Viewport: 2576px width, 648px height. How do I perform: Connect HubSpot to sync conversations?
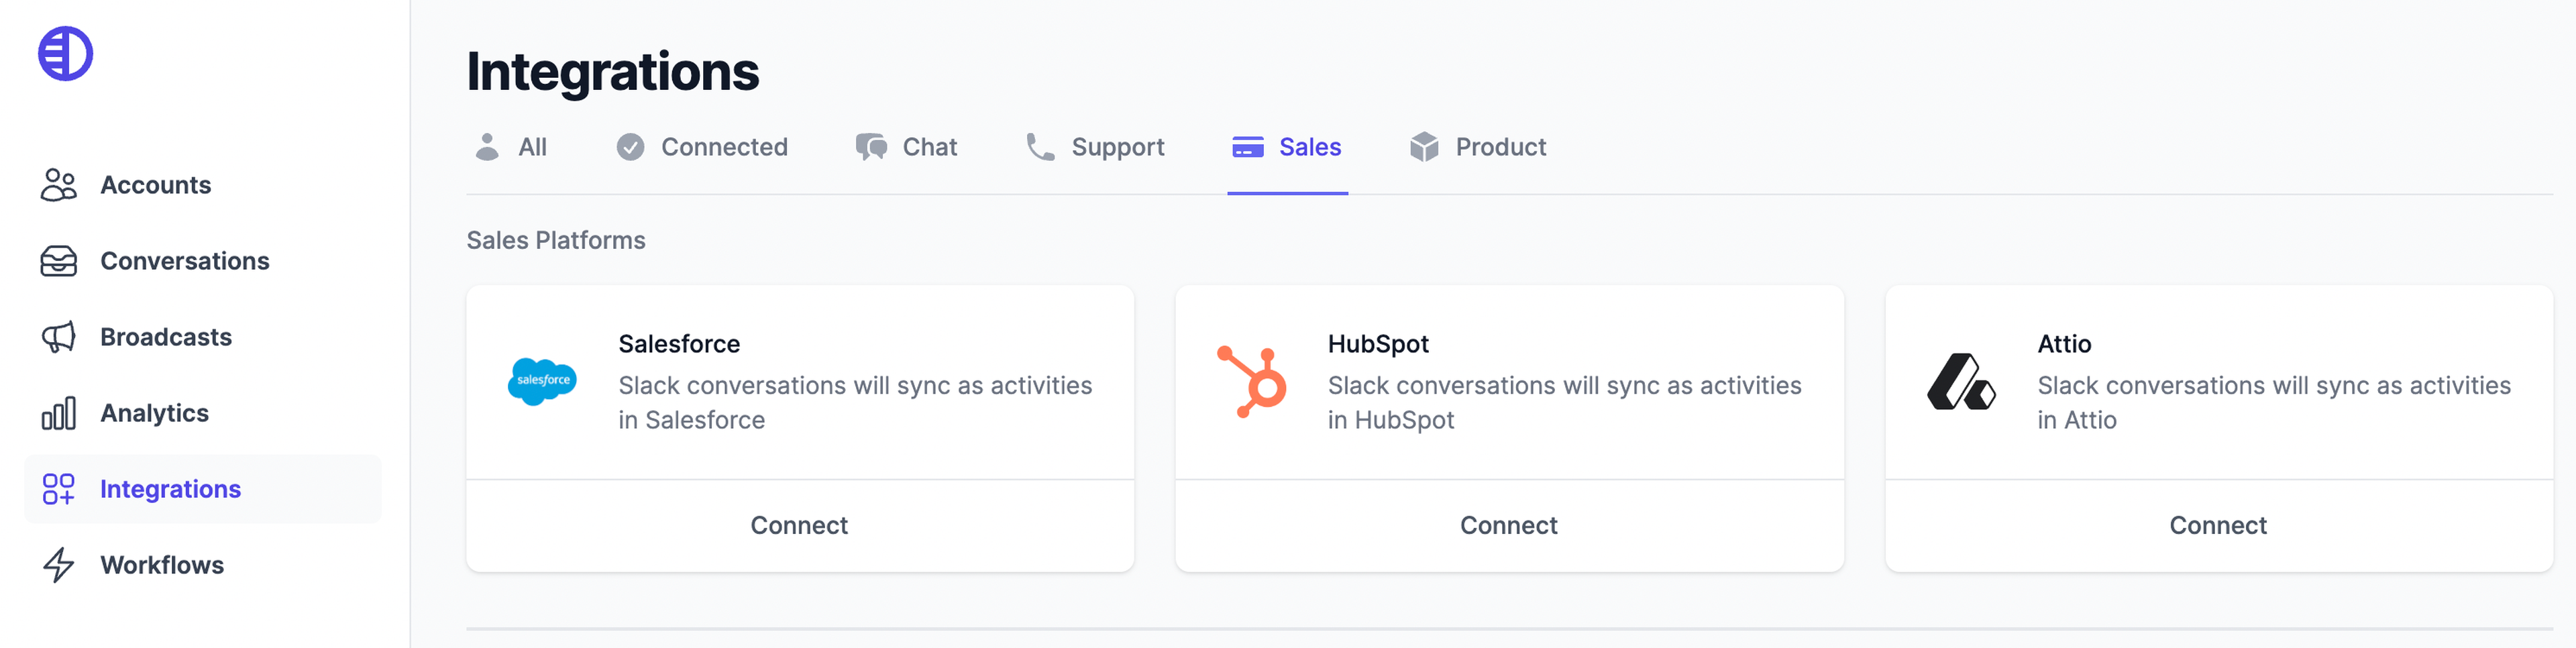(1509, 525)
